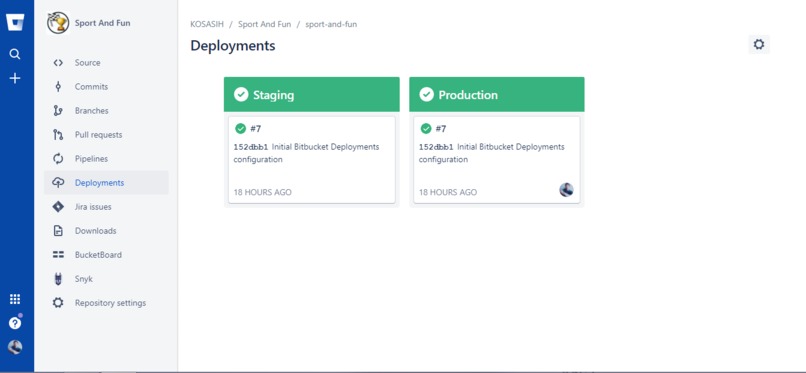
Task: Go to Commits in the sidebar
Action: point(106,87)
